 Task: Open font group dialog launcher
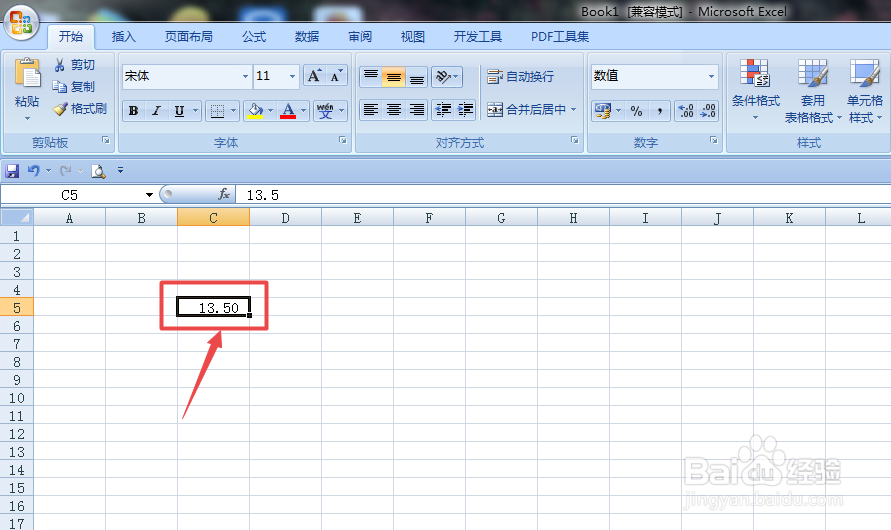click(x=343, y=140)
